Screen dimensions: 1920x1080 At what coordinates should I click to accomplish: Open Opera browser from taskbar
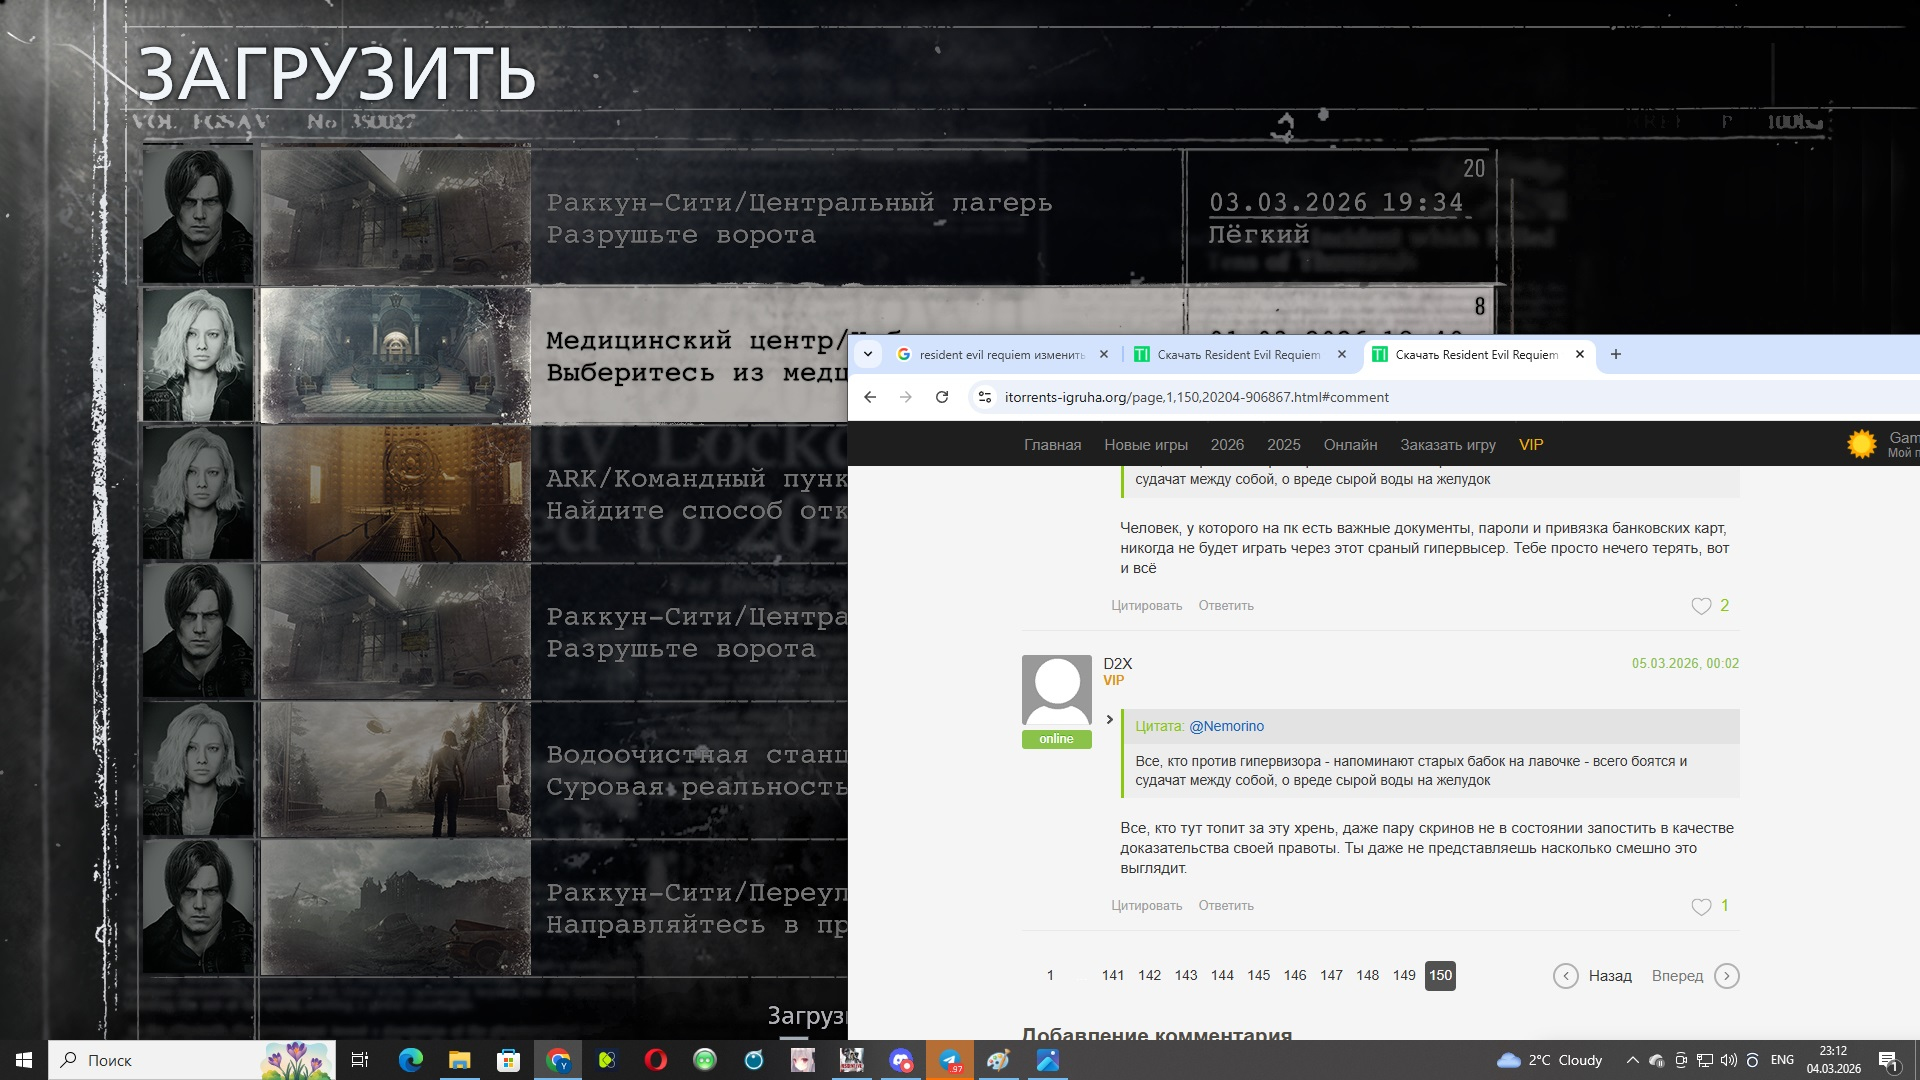click(x=656, y=1060)
